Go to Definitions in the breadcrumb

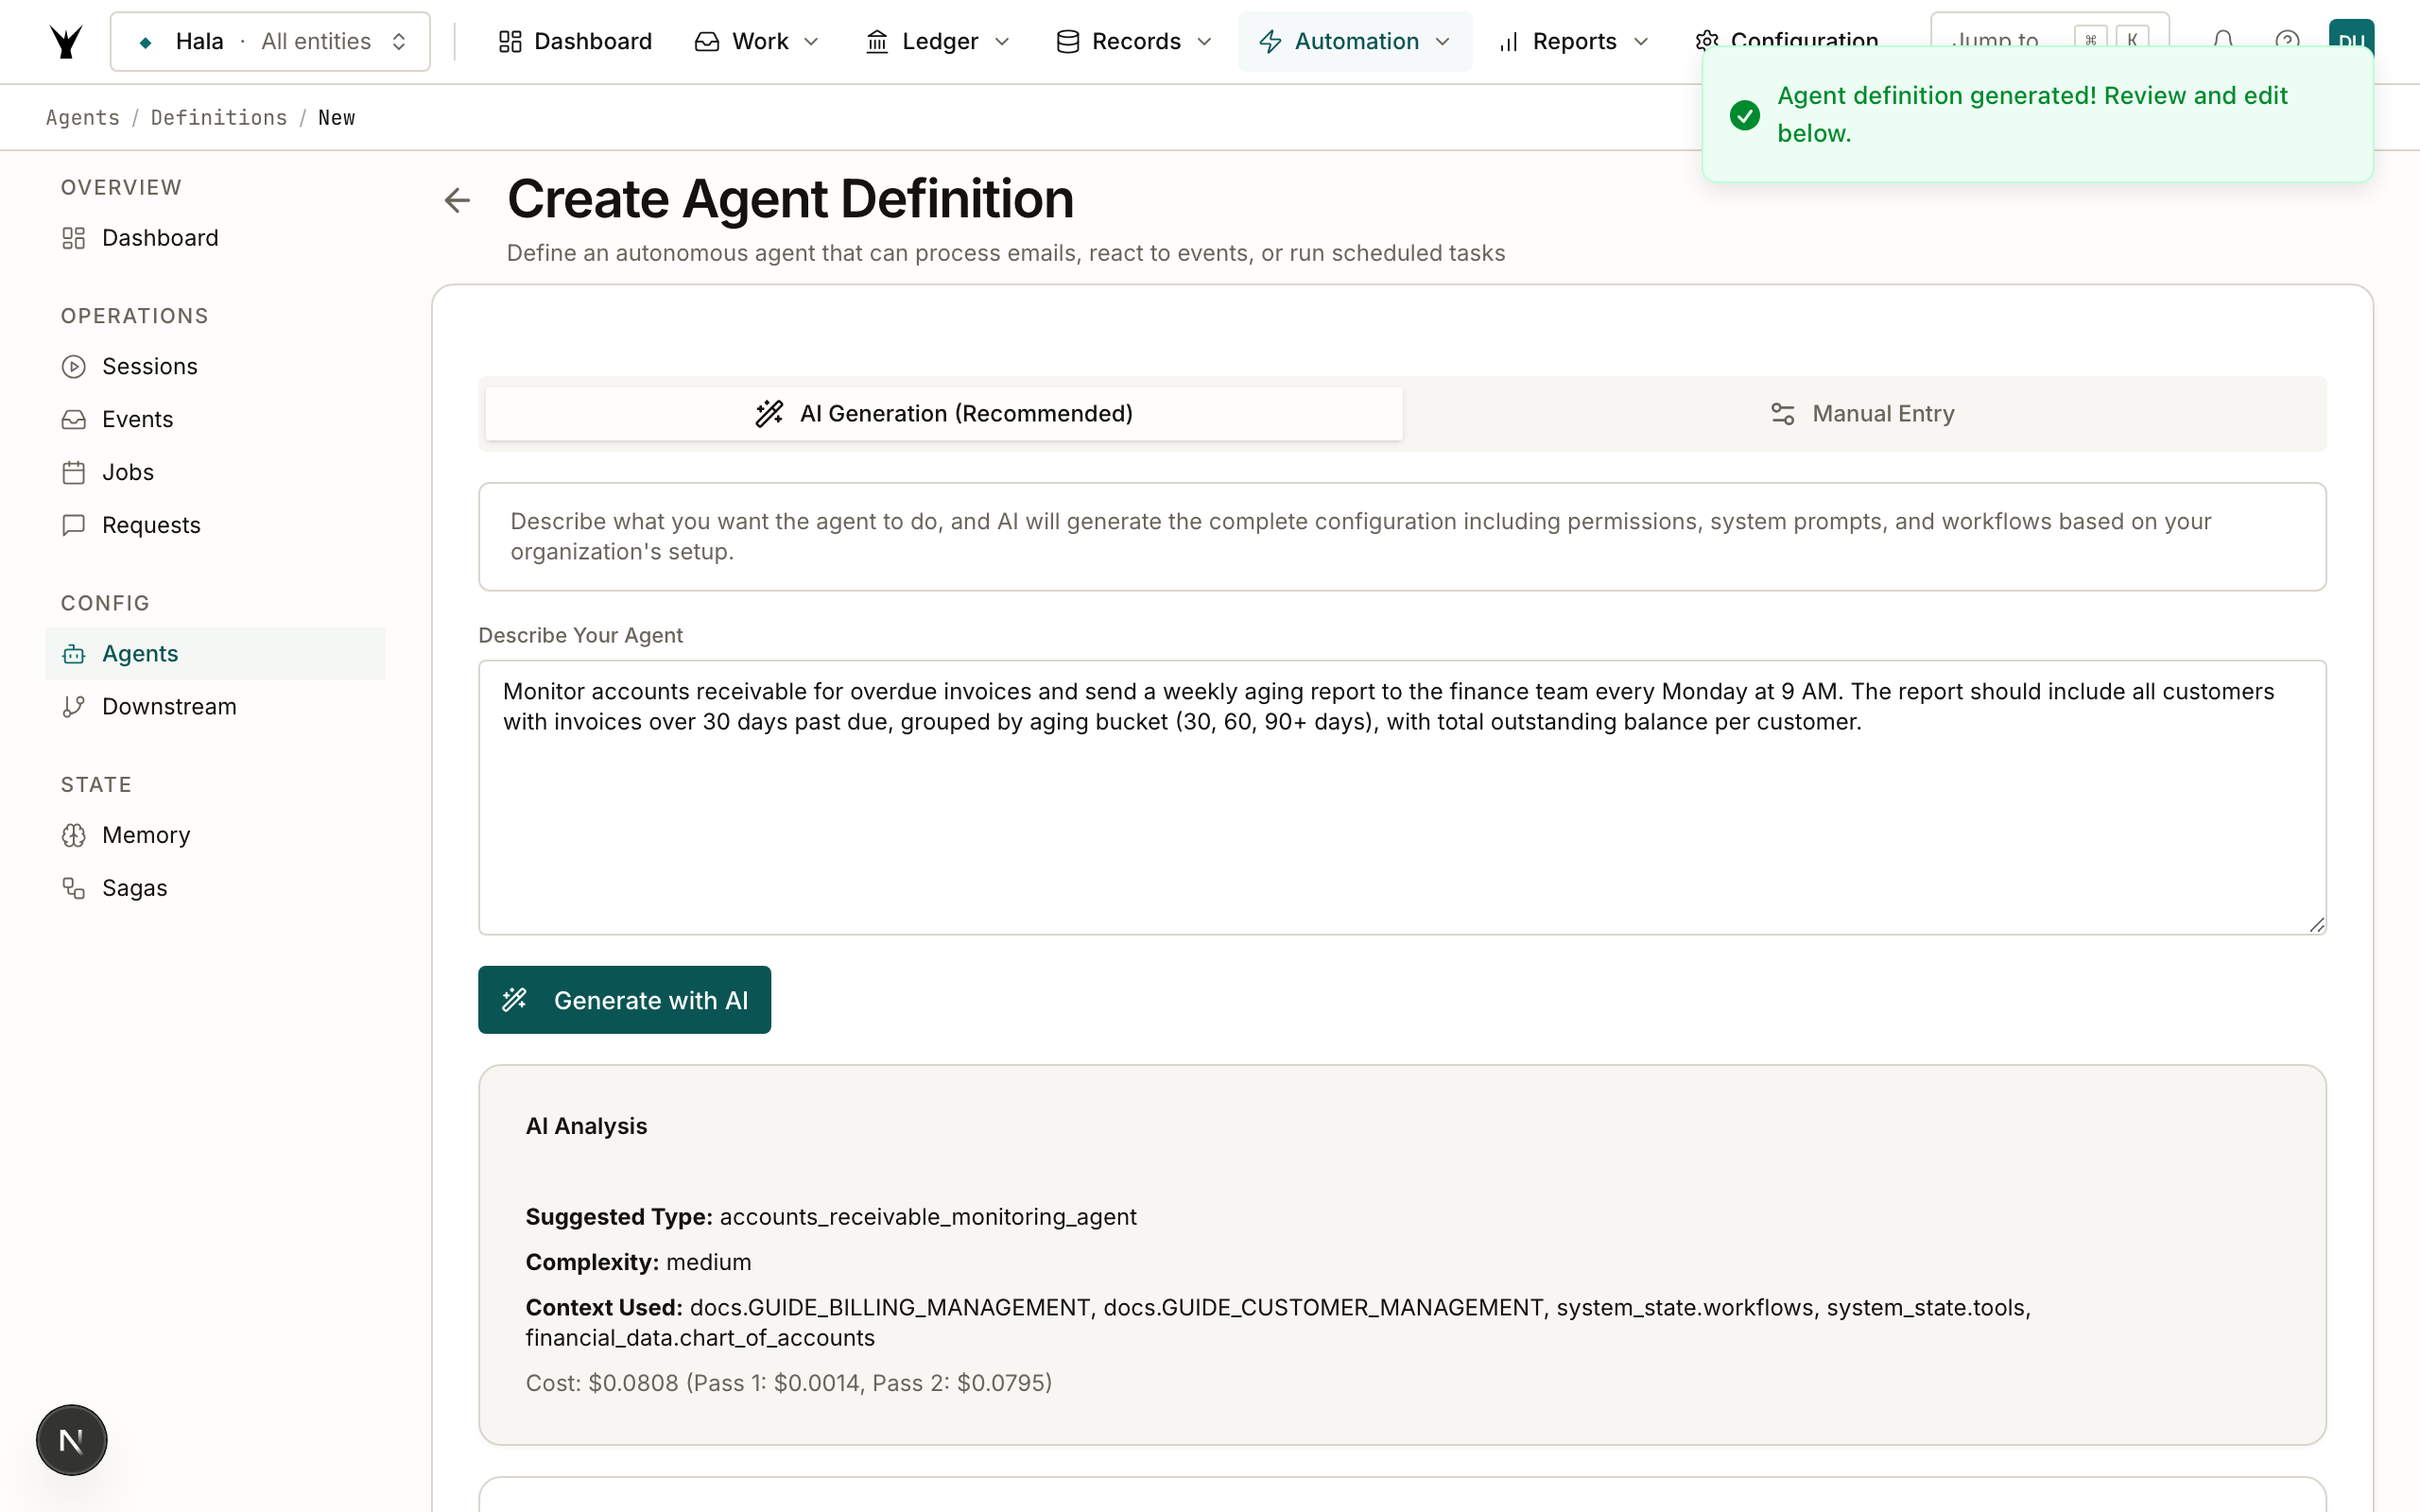pyautogui.click(x=219, y=118)
